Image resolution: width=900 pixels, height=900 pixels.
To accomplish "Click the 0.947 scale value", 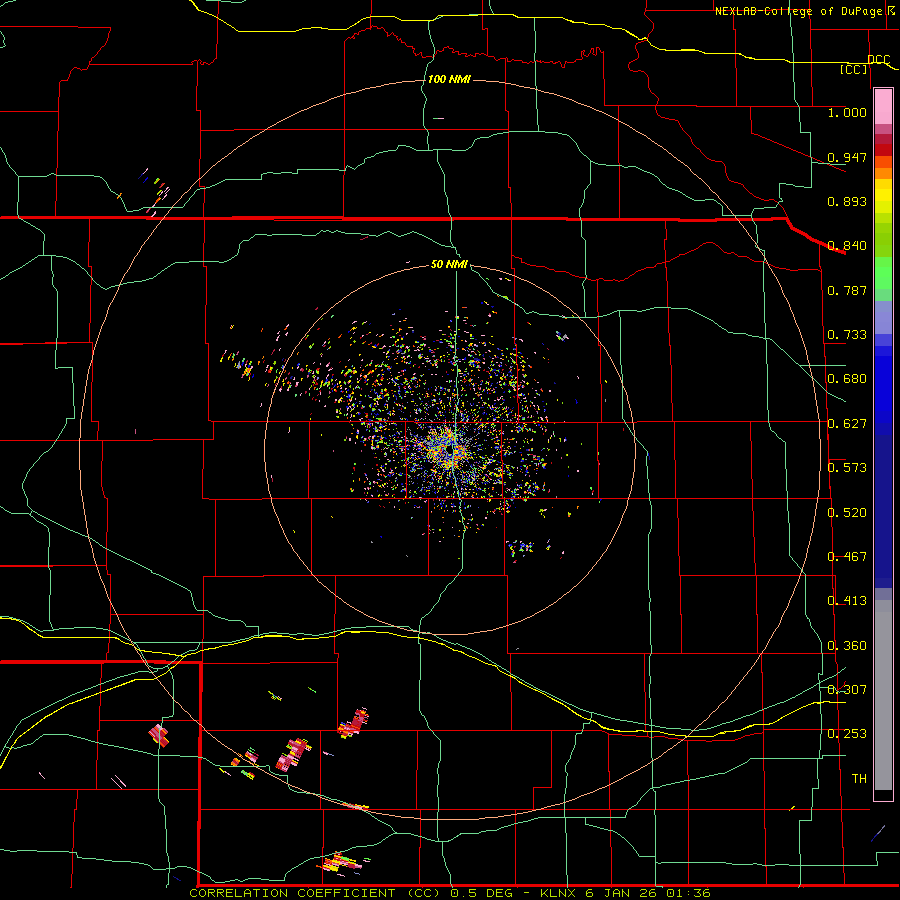I will pyautogui.click(x=847, y=157).
